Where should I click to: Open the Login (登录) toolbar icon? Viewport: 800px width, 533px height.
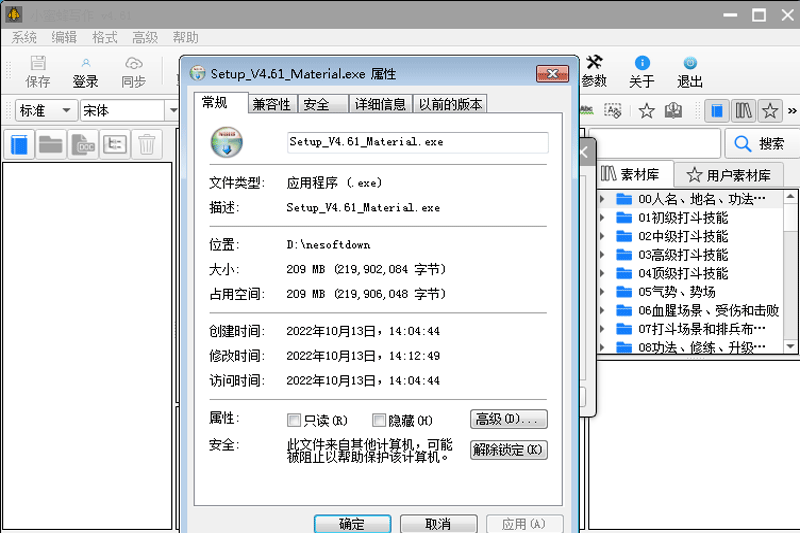(x=85, y=71)
